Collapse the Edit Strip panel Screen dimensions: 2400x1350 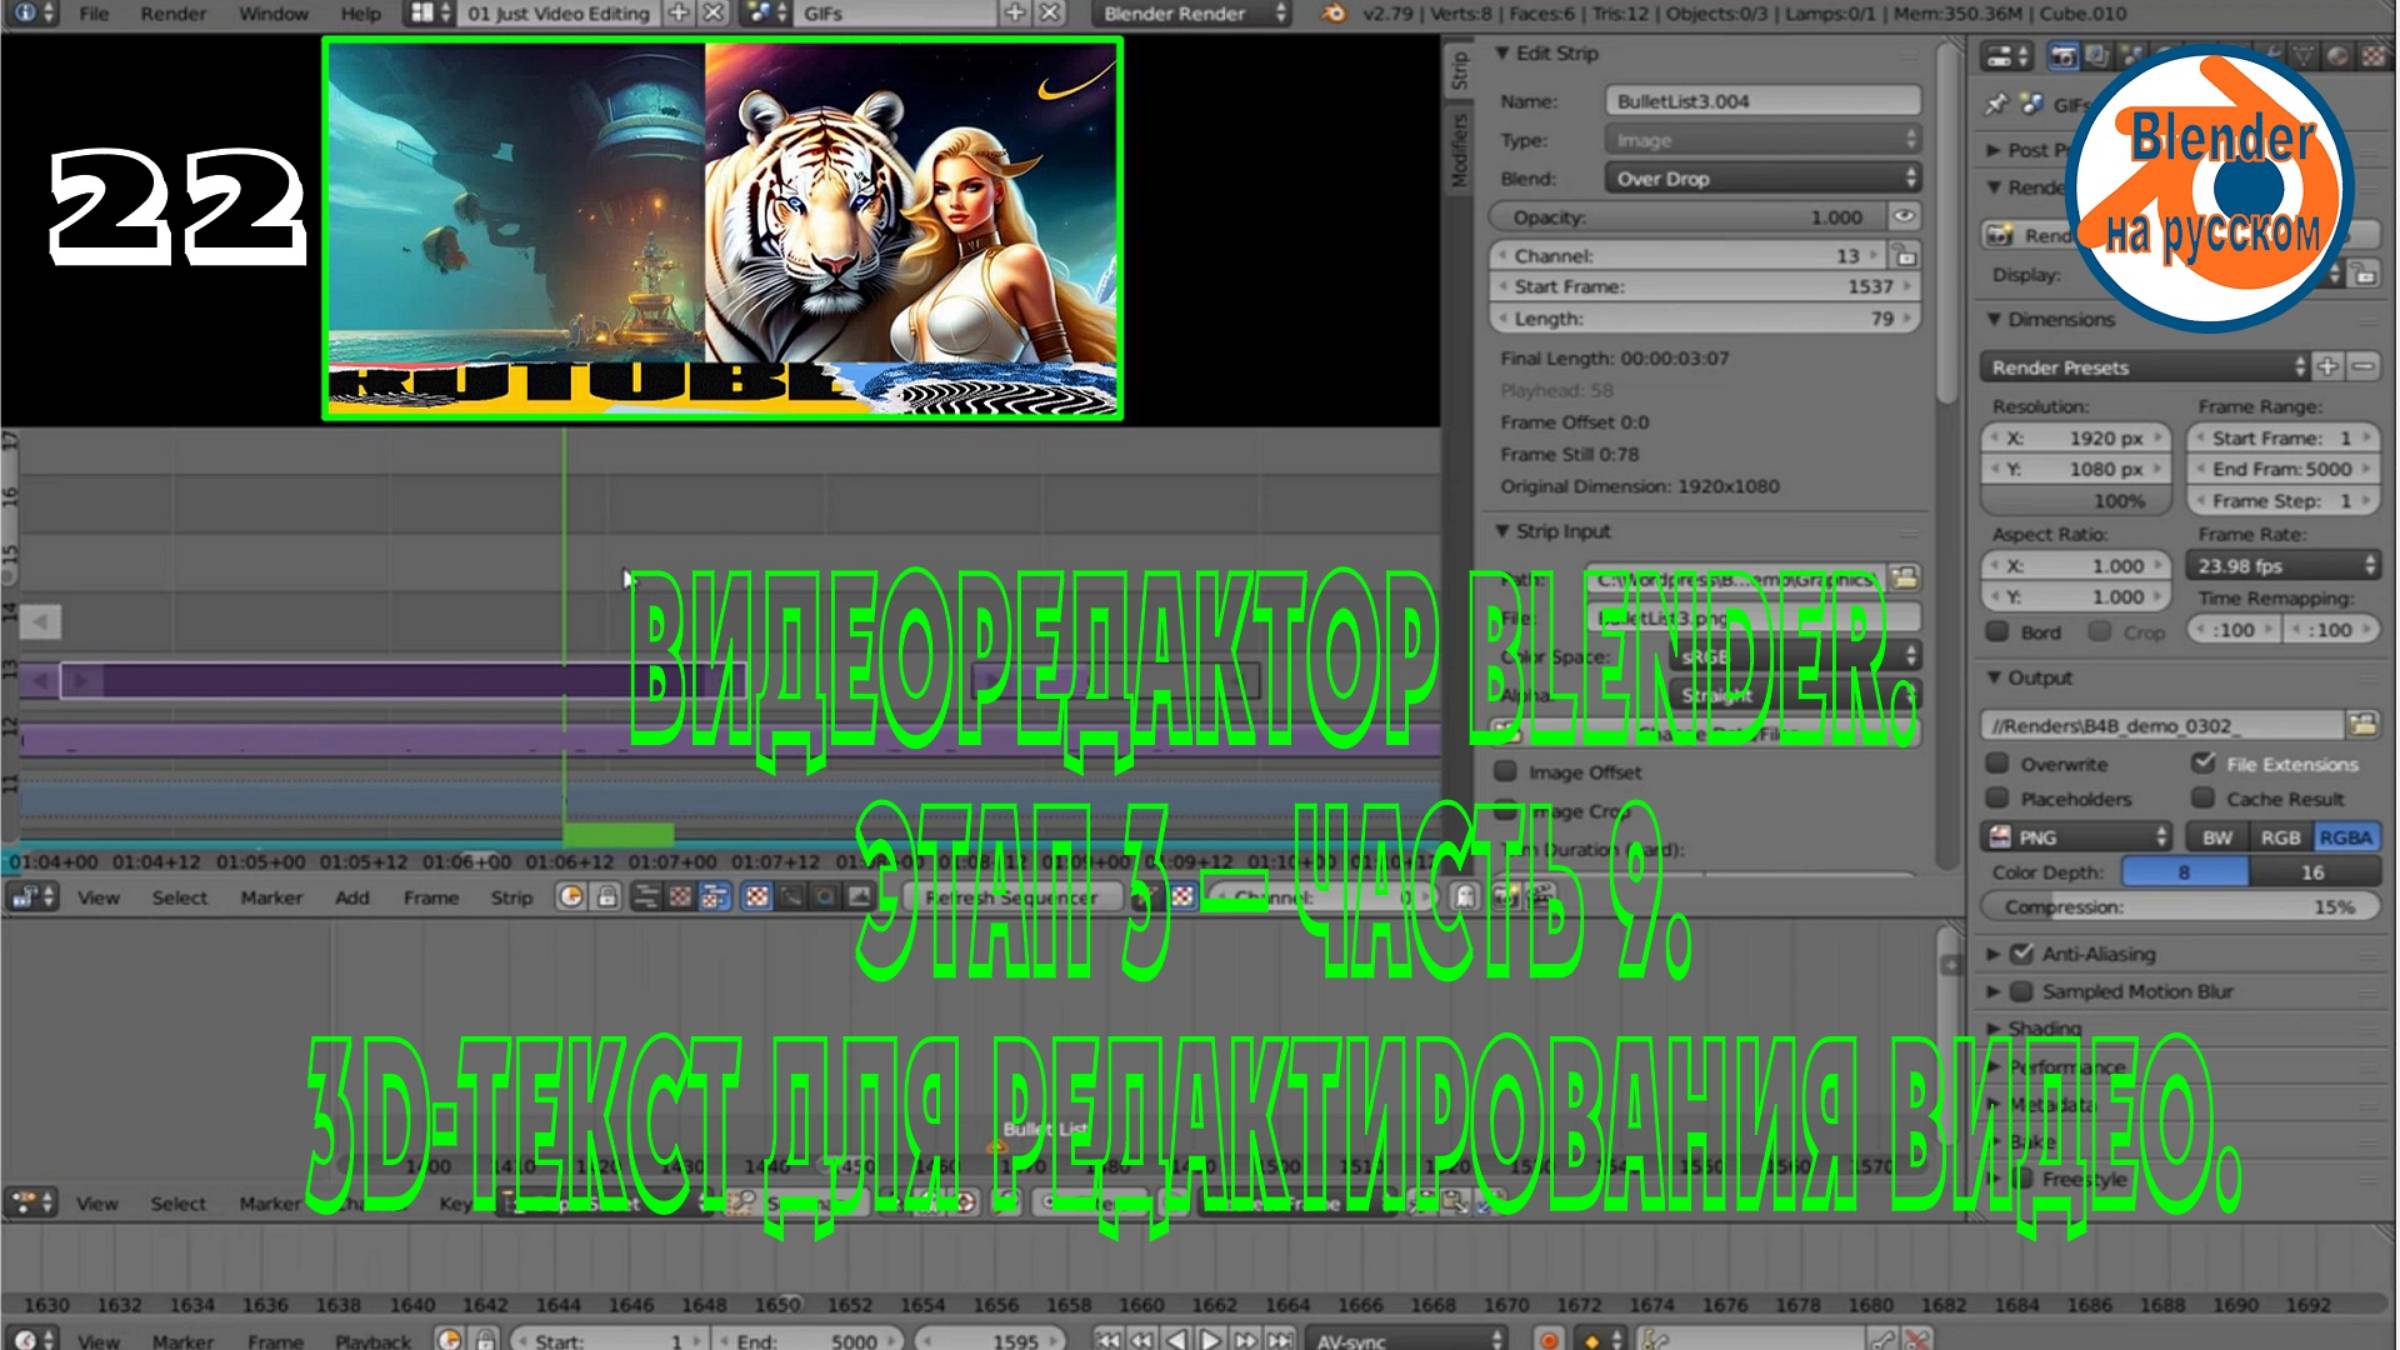click(x=1502, y=53)
